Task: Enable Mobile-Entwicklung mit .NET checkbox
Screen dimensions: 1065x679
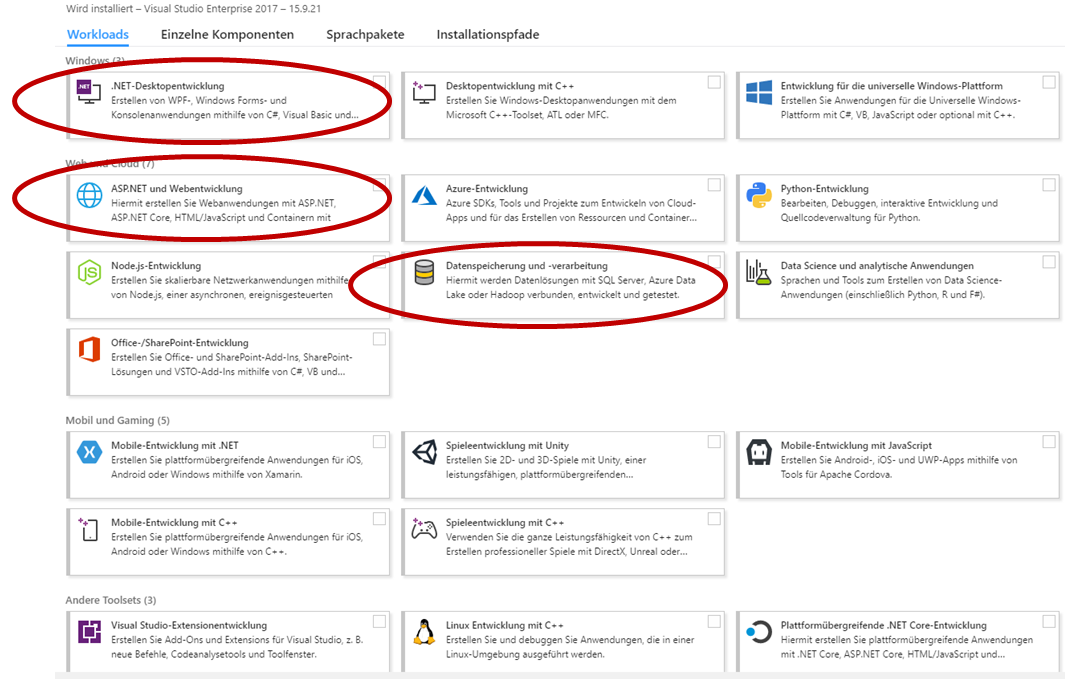Action: pos(379,441)
